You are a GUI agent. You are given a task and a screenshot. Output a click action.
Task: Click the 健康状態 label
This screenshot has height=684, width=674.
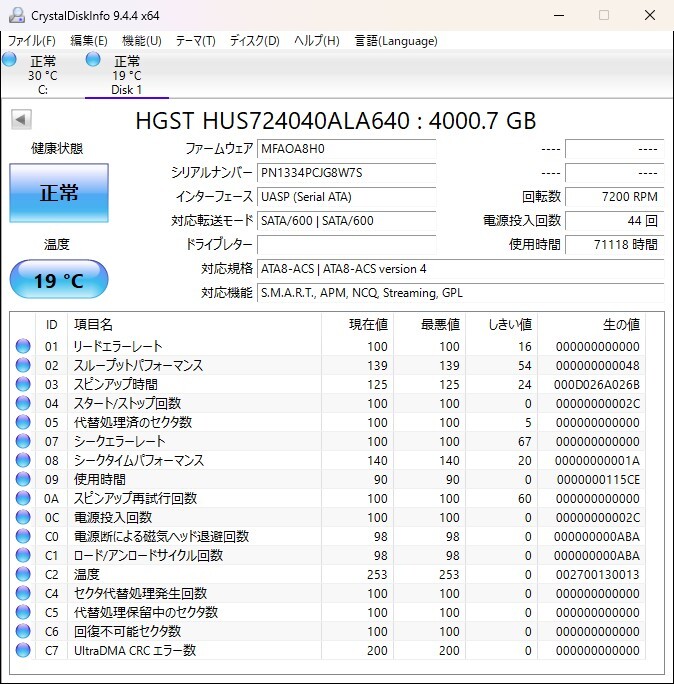57,149
